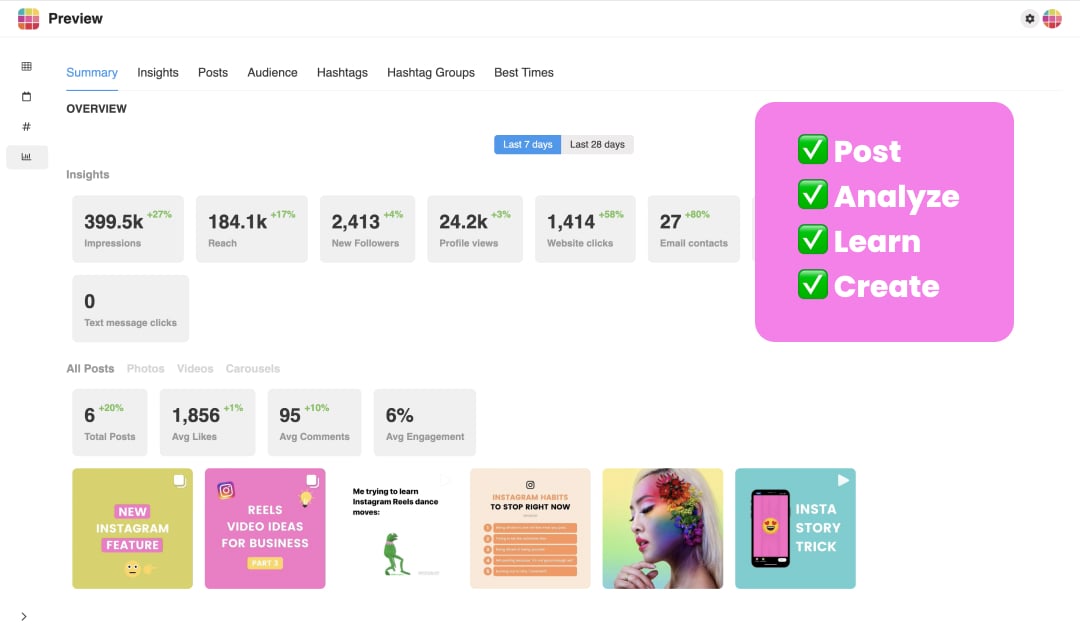Open the profile avatar menu

[x=1052, y=19]
